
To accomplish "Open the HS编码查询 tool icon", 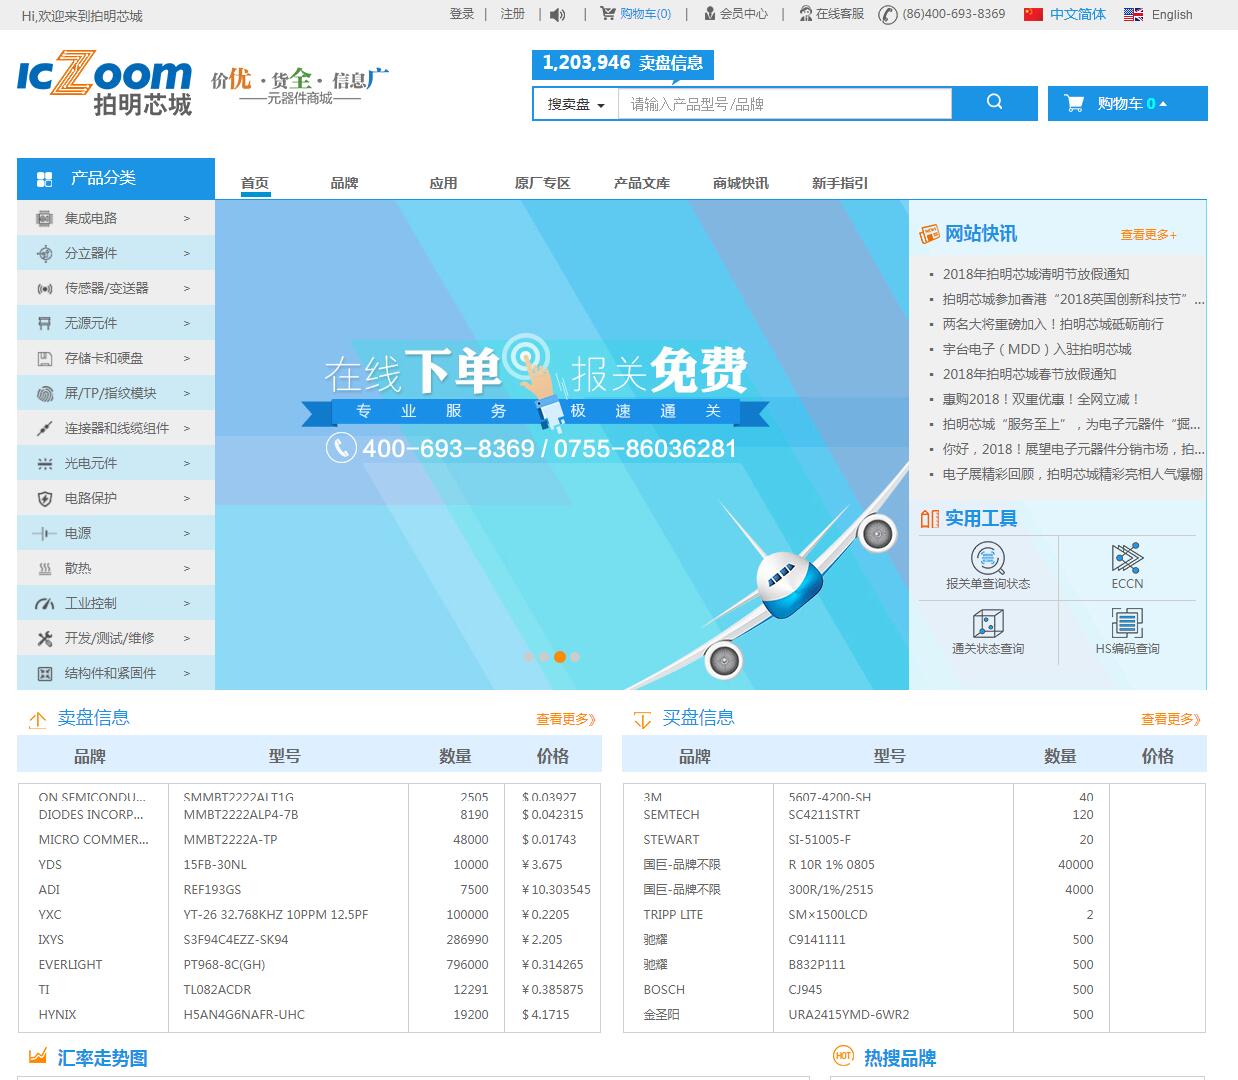I will [1127, 624].
